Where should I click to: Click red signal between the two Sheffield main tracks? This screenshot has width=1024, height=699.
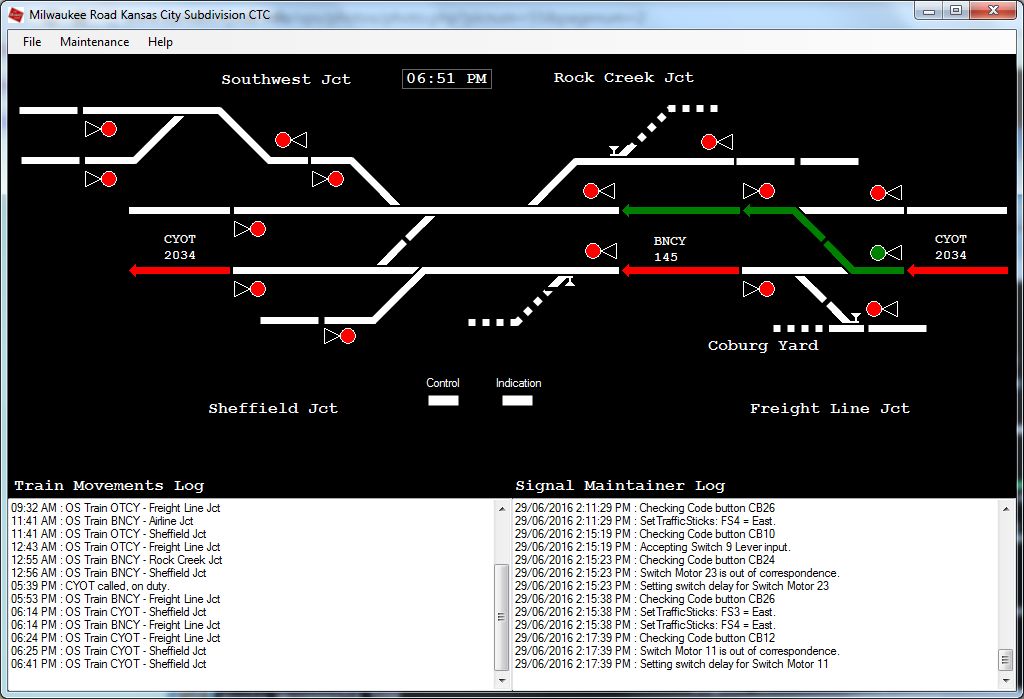[258, 229]
